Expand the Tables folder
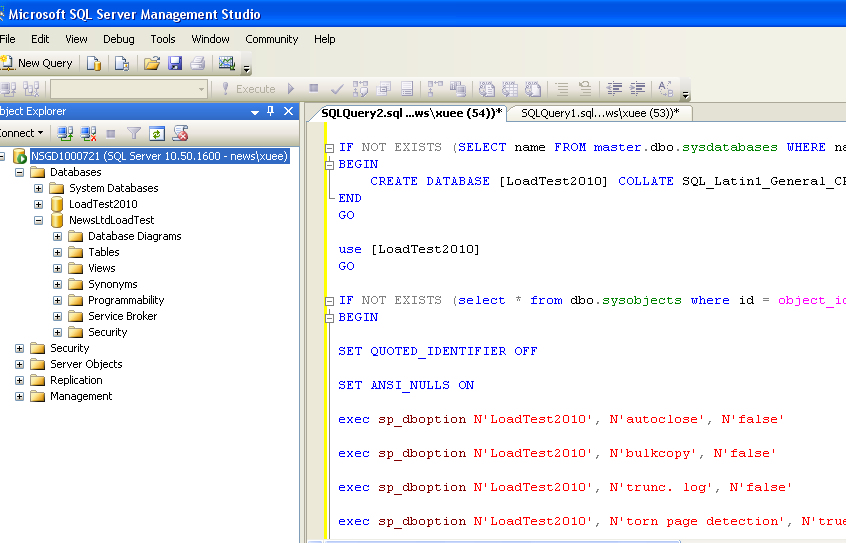 click(58, 253)
